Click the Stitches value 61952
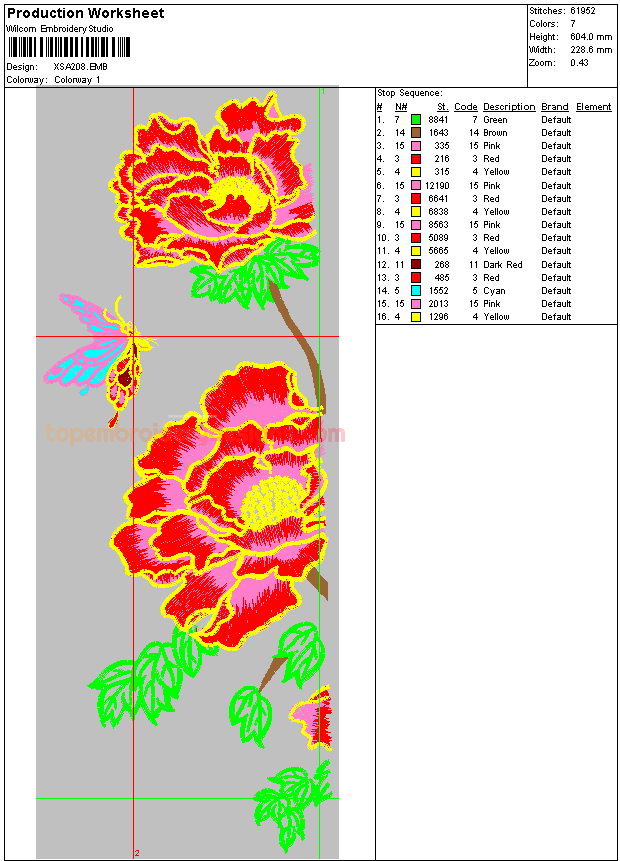This screenshot has height=861, width=620. click(x=583, y=11)
